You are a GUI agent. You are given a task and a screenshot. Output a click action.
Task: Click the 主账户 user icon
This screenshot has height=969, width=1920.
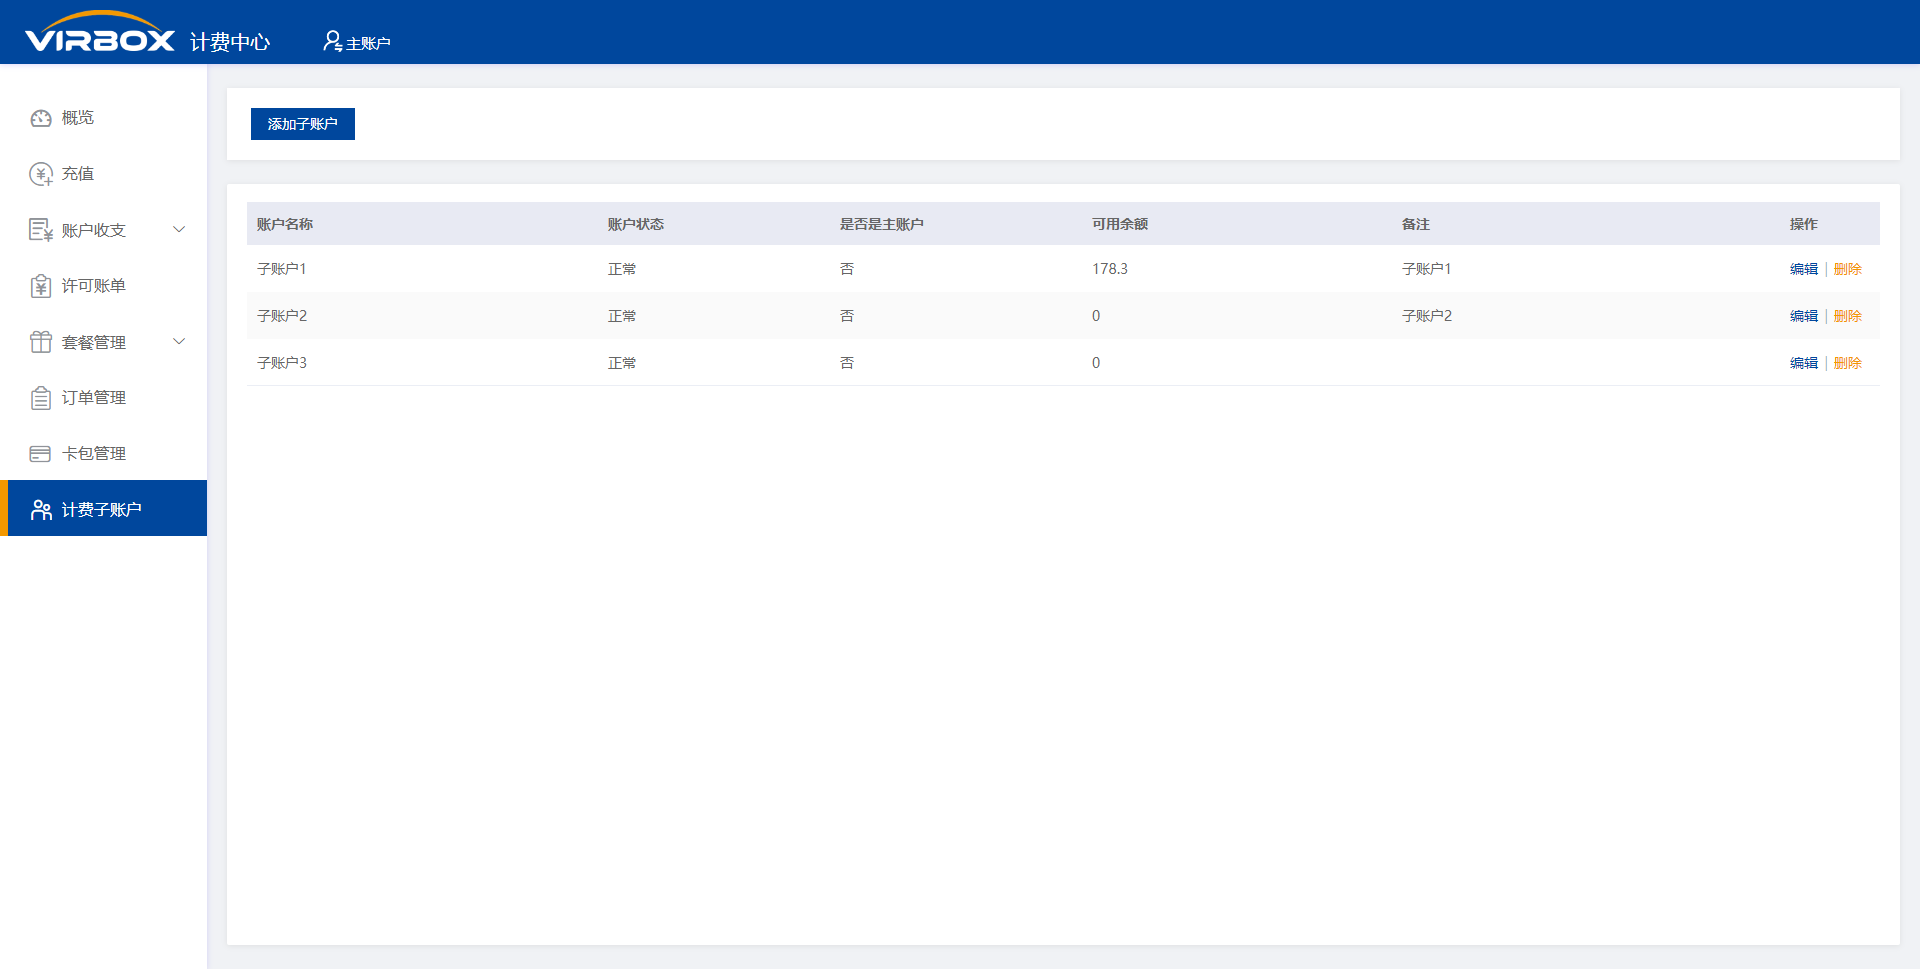(332, 41)
